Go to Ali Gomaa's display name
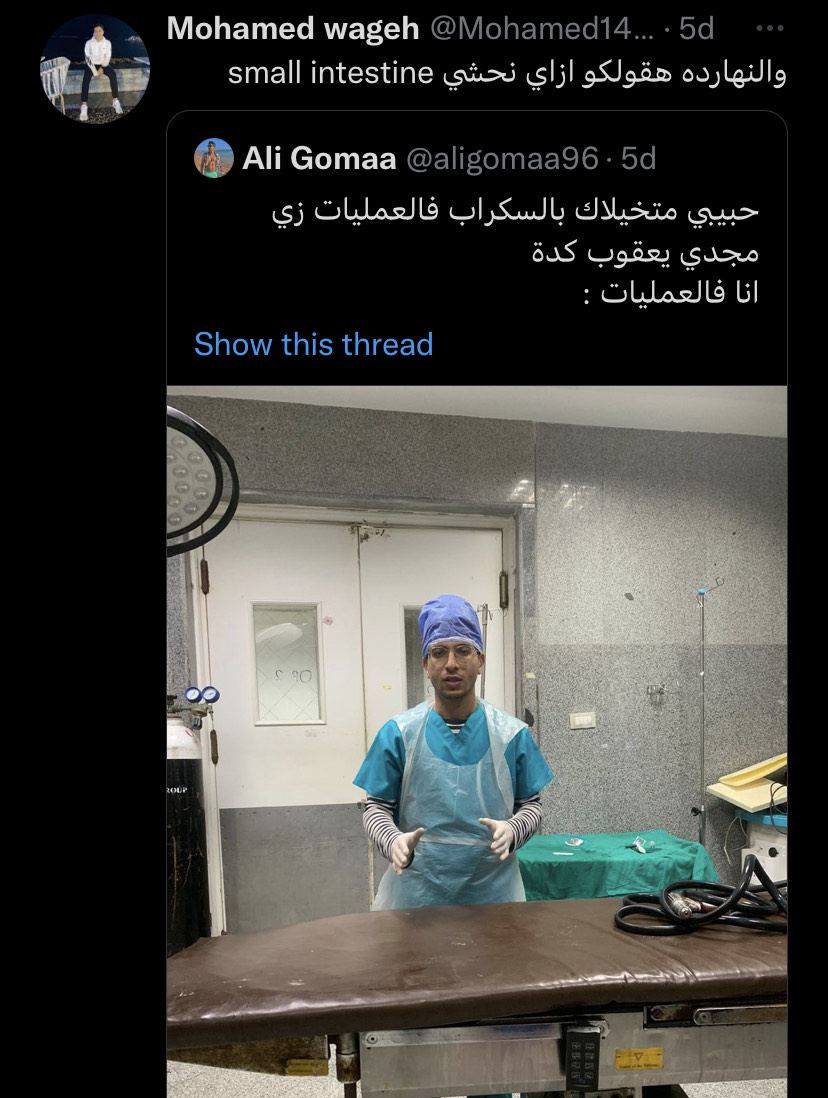 tap(319, 159)
